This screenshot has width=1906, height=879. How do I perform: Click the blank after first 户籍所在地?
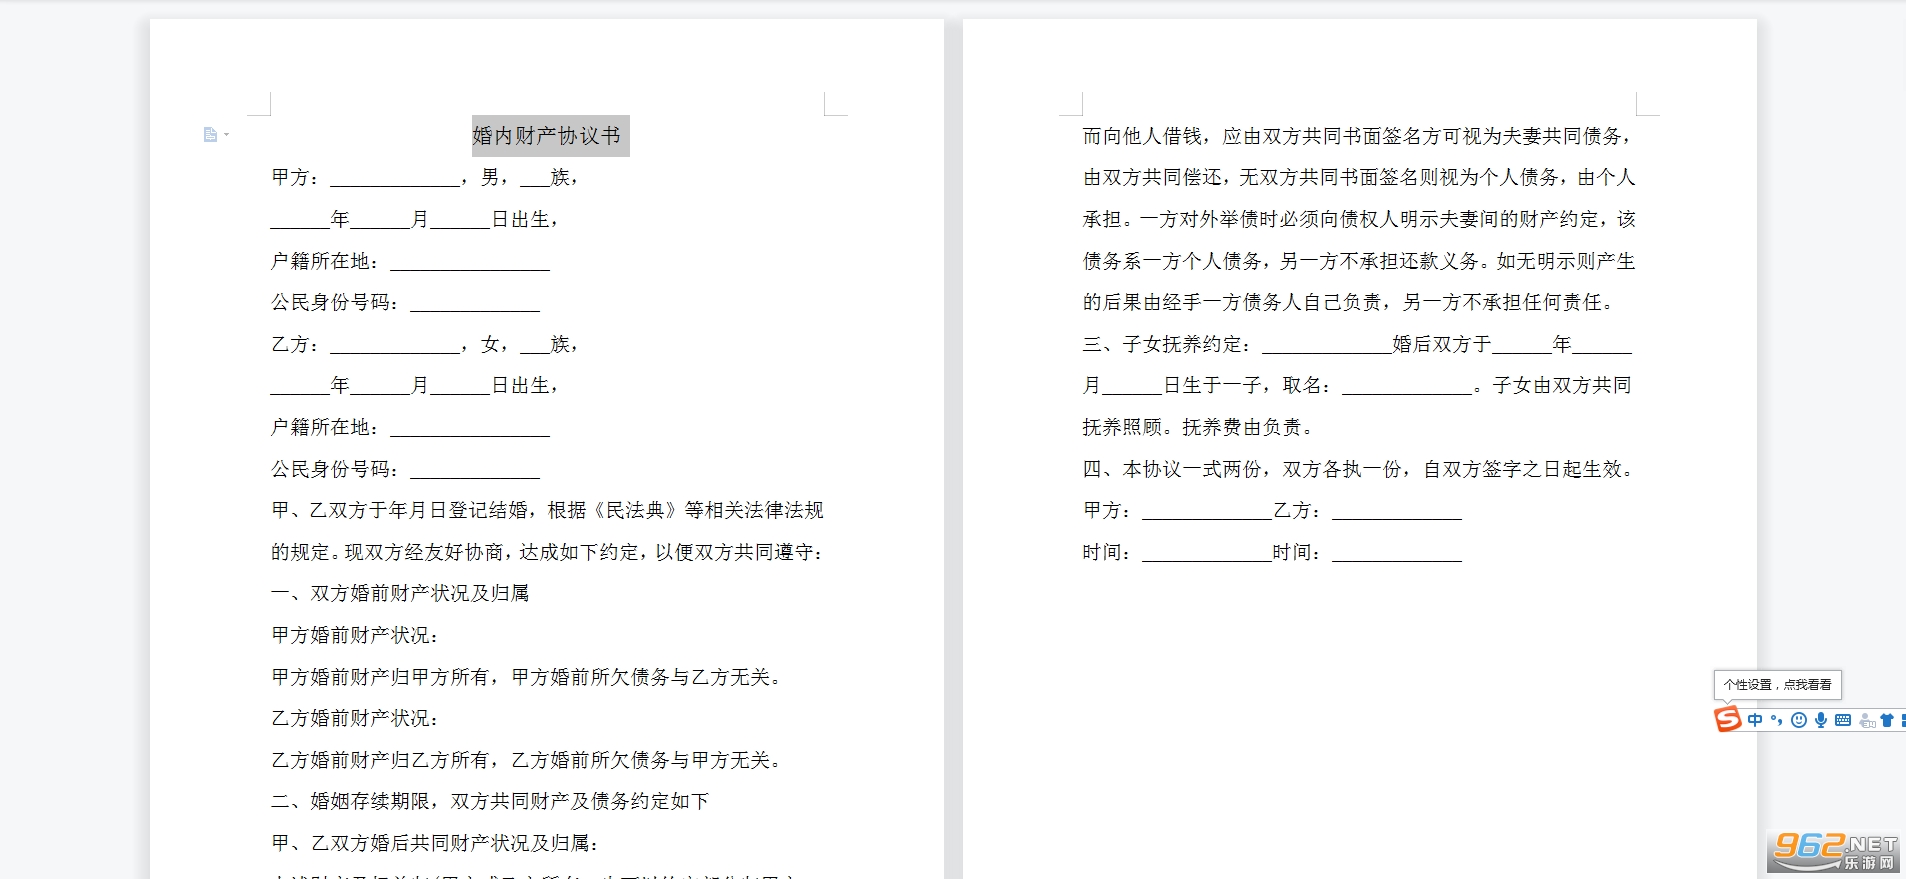[470, 262]
